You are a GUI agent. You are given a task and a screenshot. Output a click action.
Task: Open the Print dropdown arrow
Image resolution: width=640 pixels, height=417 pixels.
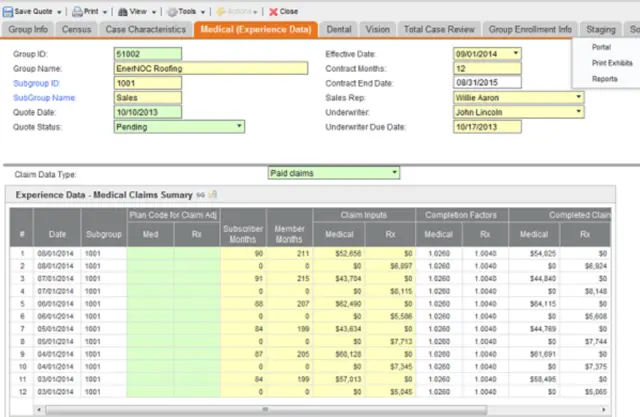tap(105, 12)
